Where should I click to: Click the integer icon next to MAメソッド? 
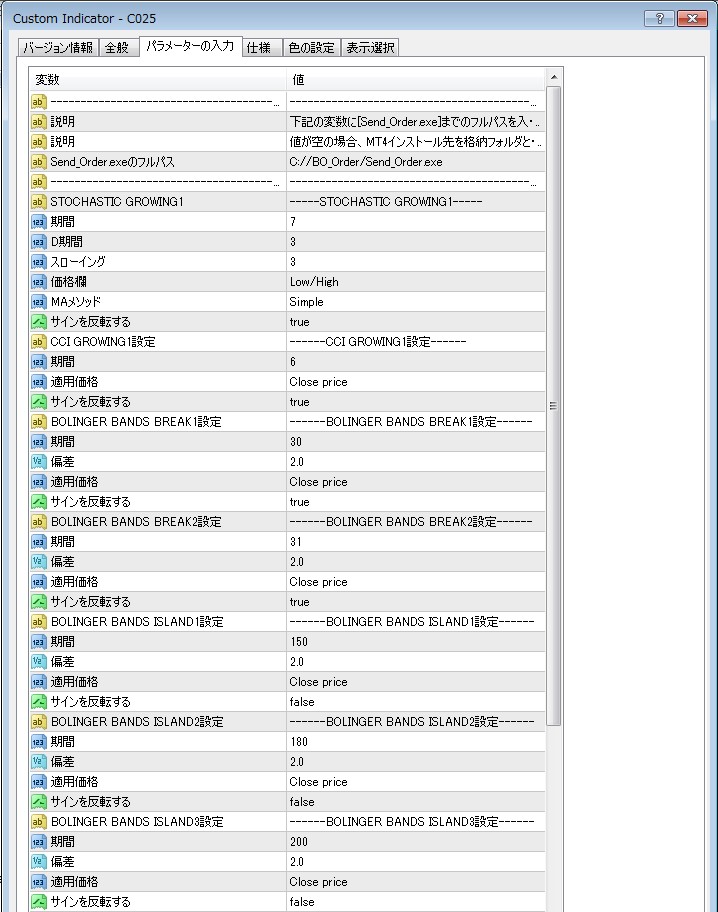38,302
